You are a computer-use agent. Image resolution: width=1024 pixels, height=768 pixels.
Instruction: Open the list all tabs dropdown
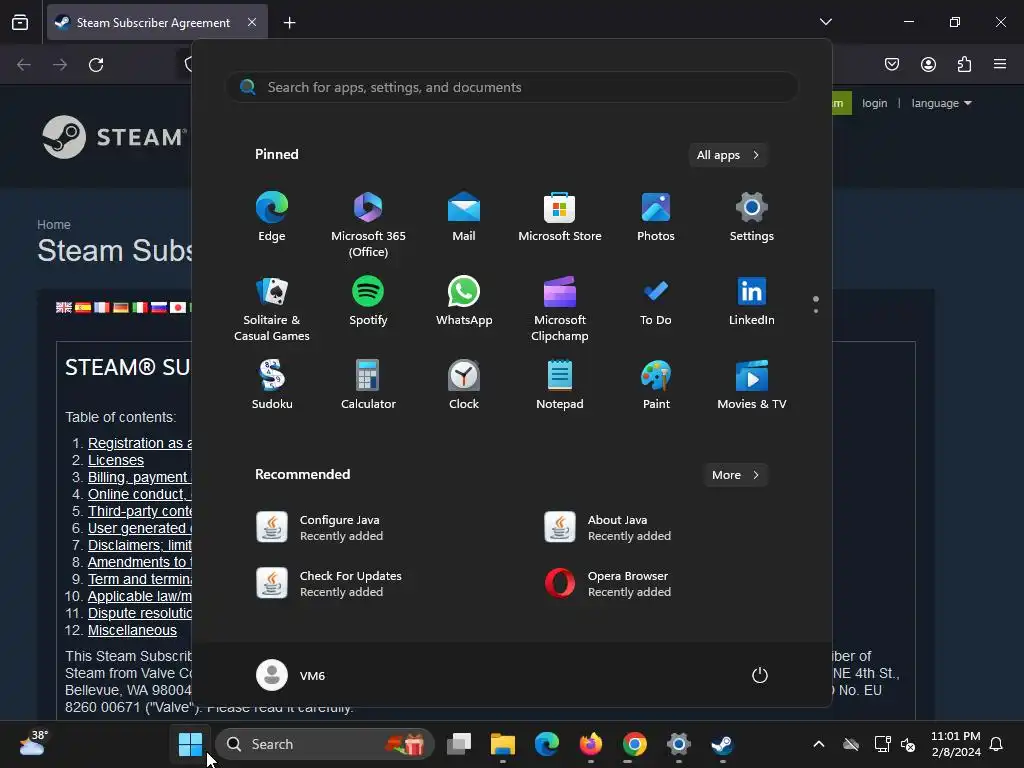pos(825,22)
